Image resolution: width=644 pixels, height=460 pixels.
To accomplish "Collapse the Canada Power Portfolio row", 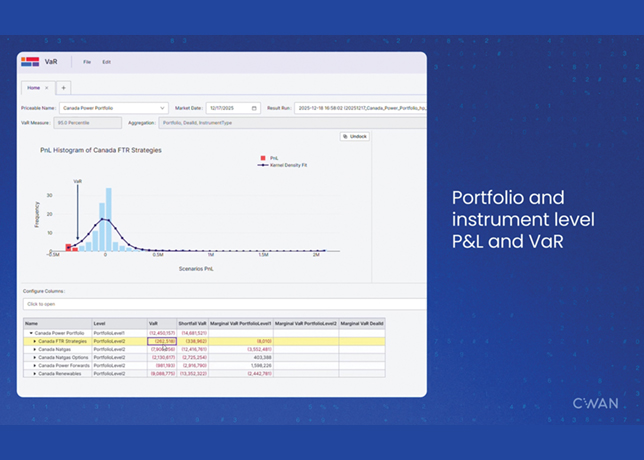I will point(28,332).
